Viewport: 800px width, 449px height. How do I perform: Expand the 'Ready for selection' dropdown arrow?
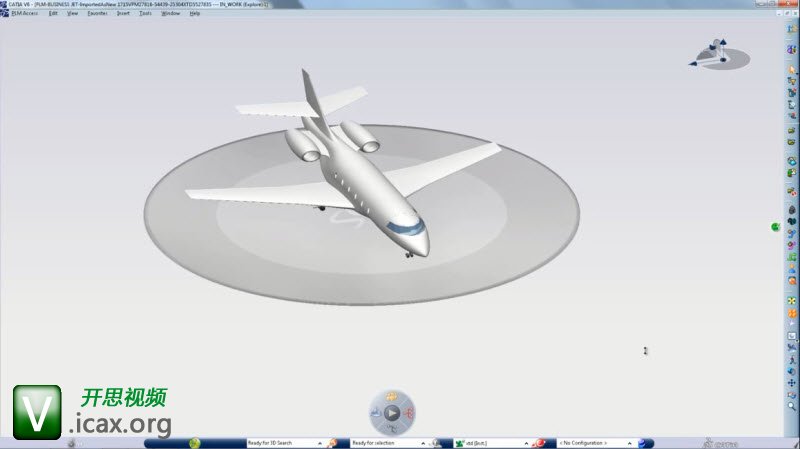pyautogui.click(x=423, y=443)
